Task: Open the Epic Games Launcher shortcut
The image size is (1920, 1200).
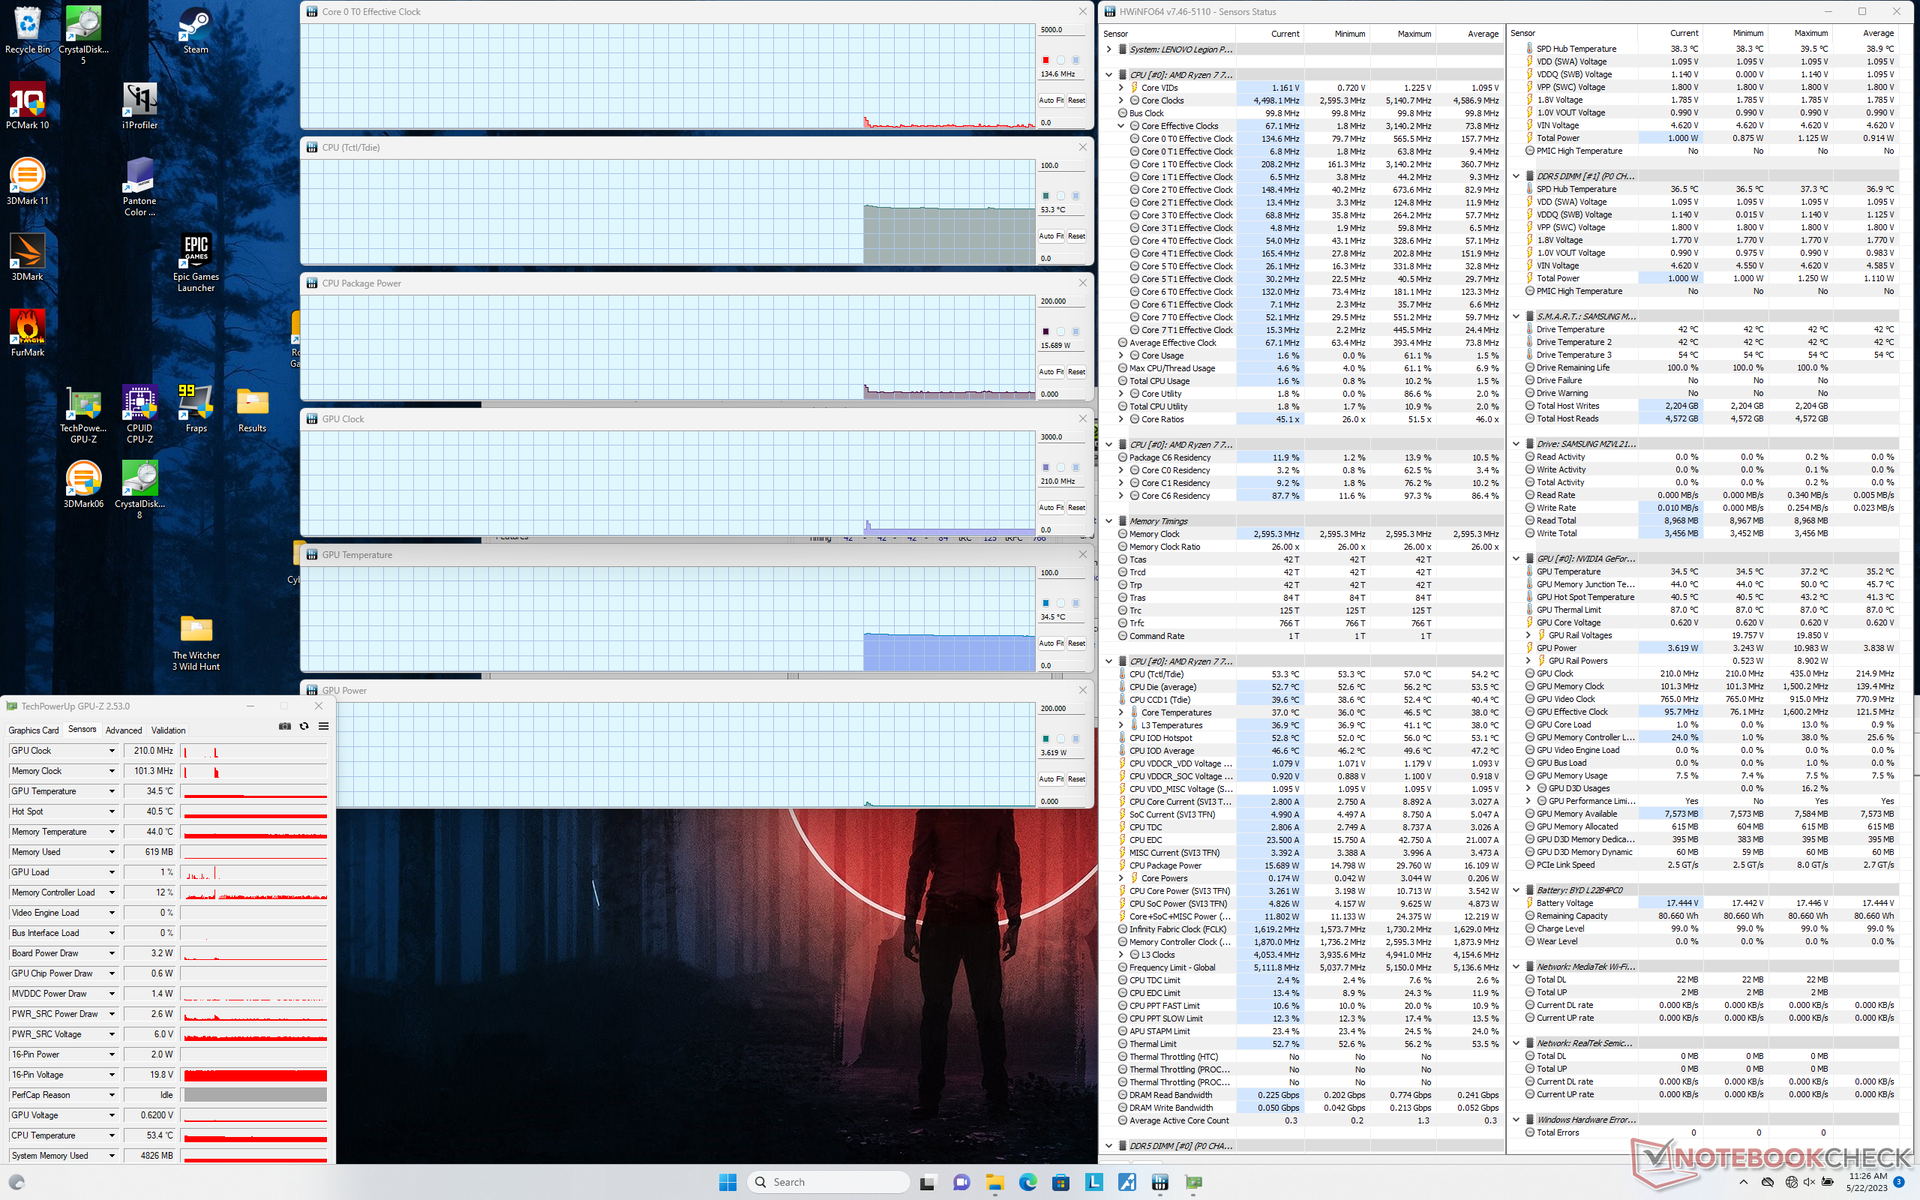Action: [195, 263]
